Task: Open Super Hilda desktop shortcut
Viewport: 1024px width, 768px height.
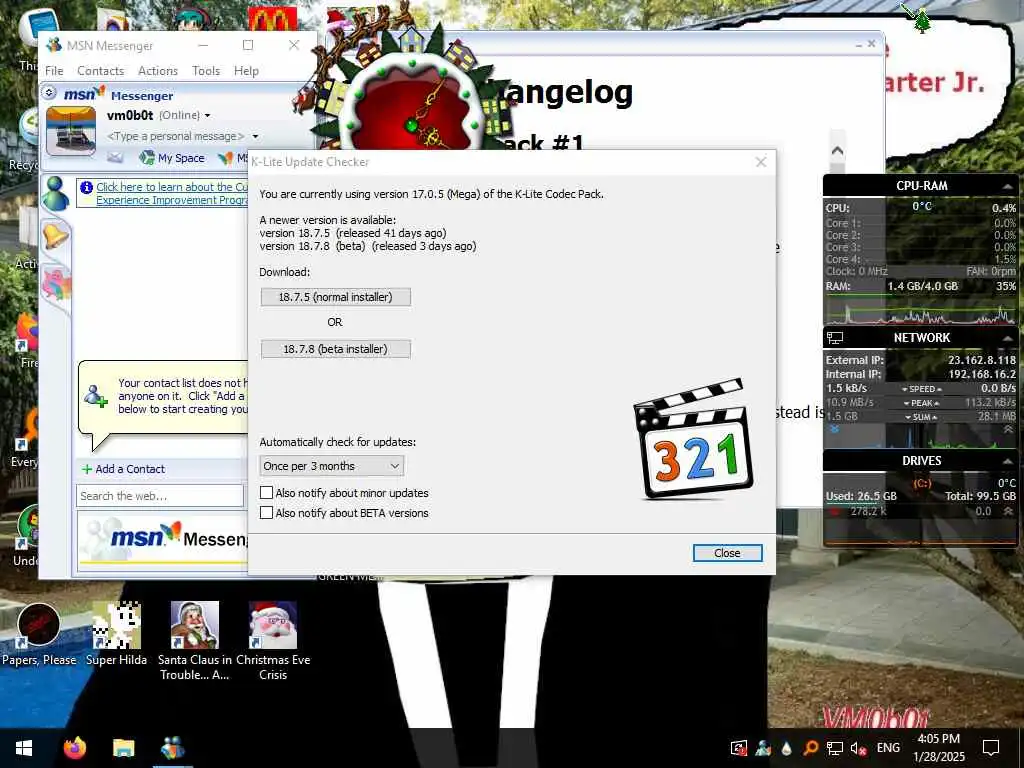Action: pos(116,634)
